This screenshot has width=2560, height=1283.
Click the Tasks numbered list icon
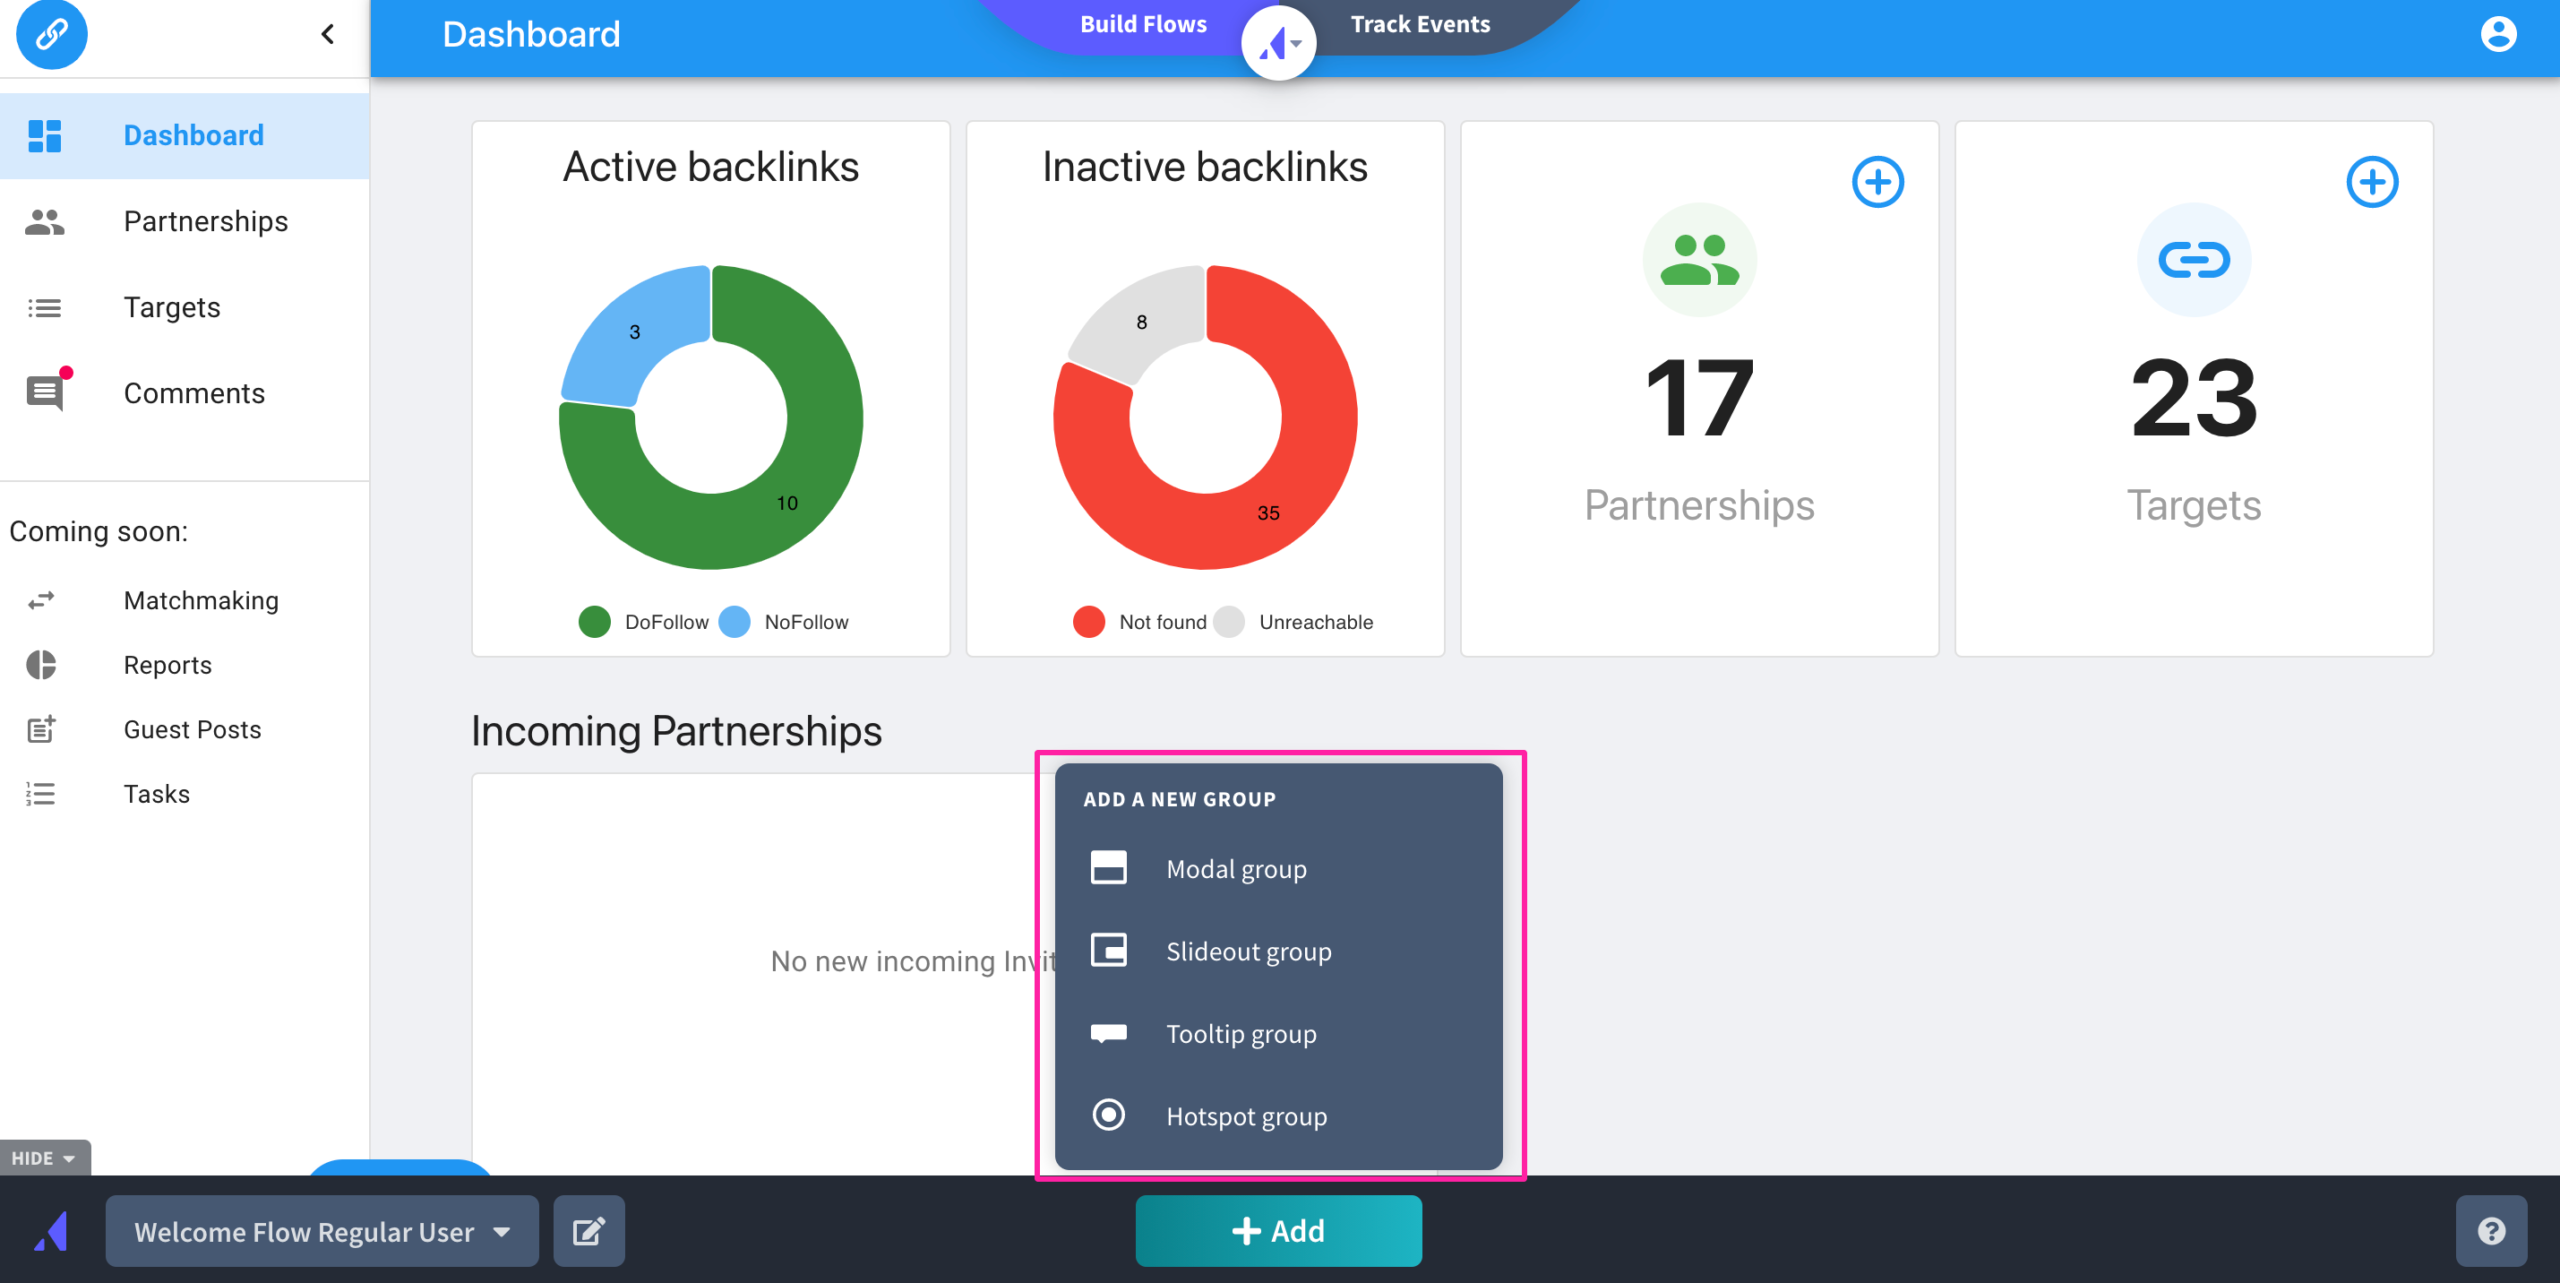[41, 794]
